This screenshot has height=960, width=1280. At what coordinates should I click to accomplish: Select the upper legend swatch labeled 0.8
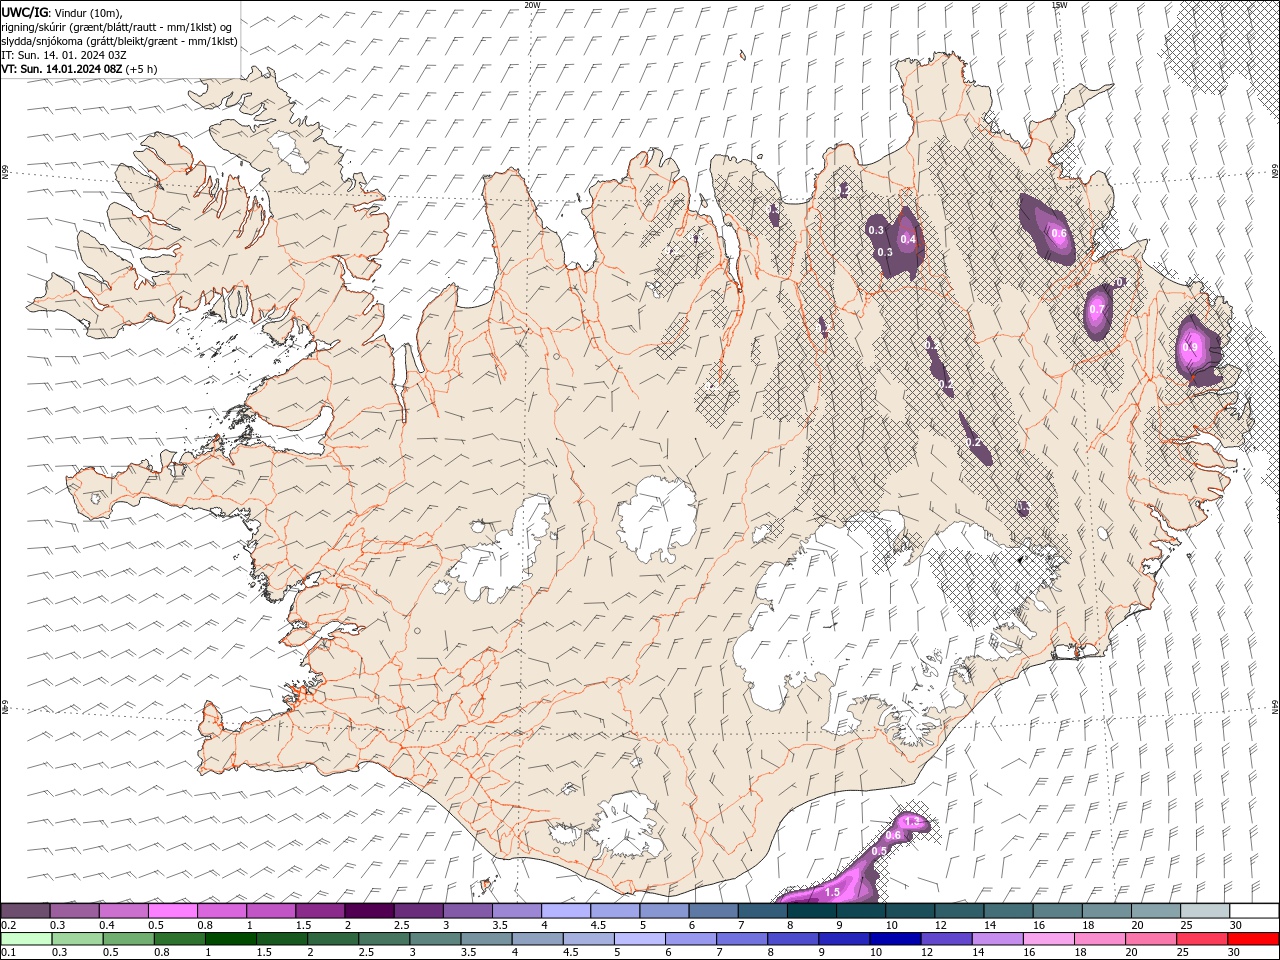tap(221, 910)
